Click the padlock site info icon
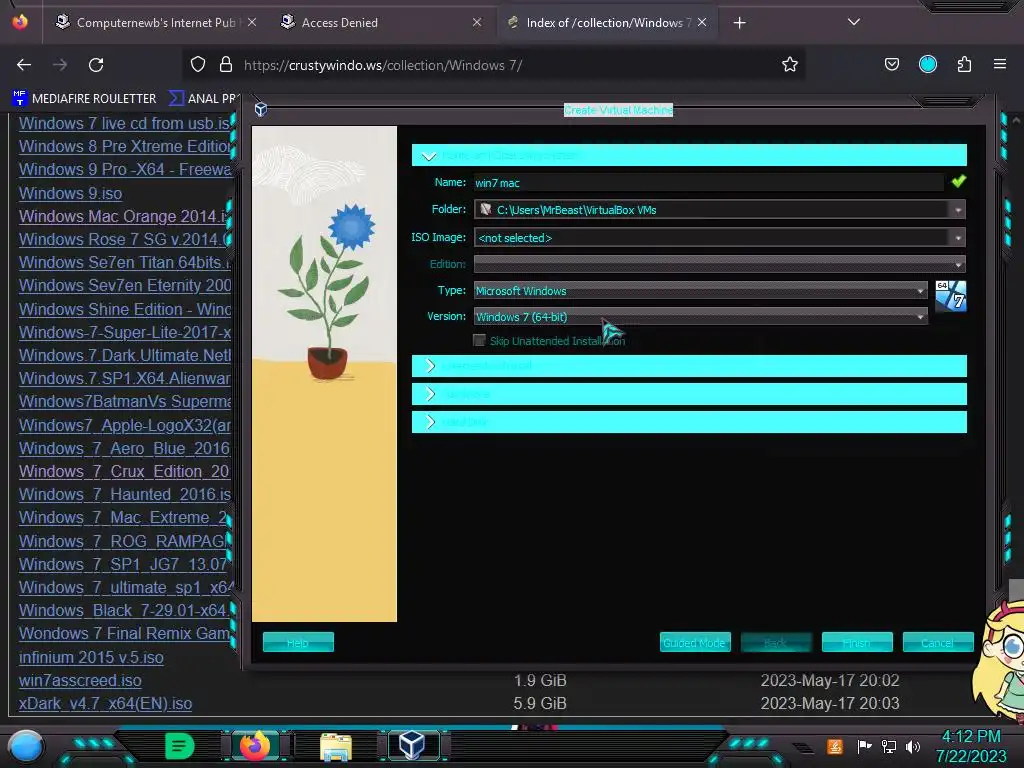Image resolution: width=1024 pixels, height=768 pixels. [226, 64]
